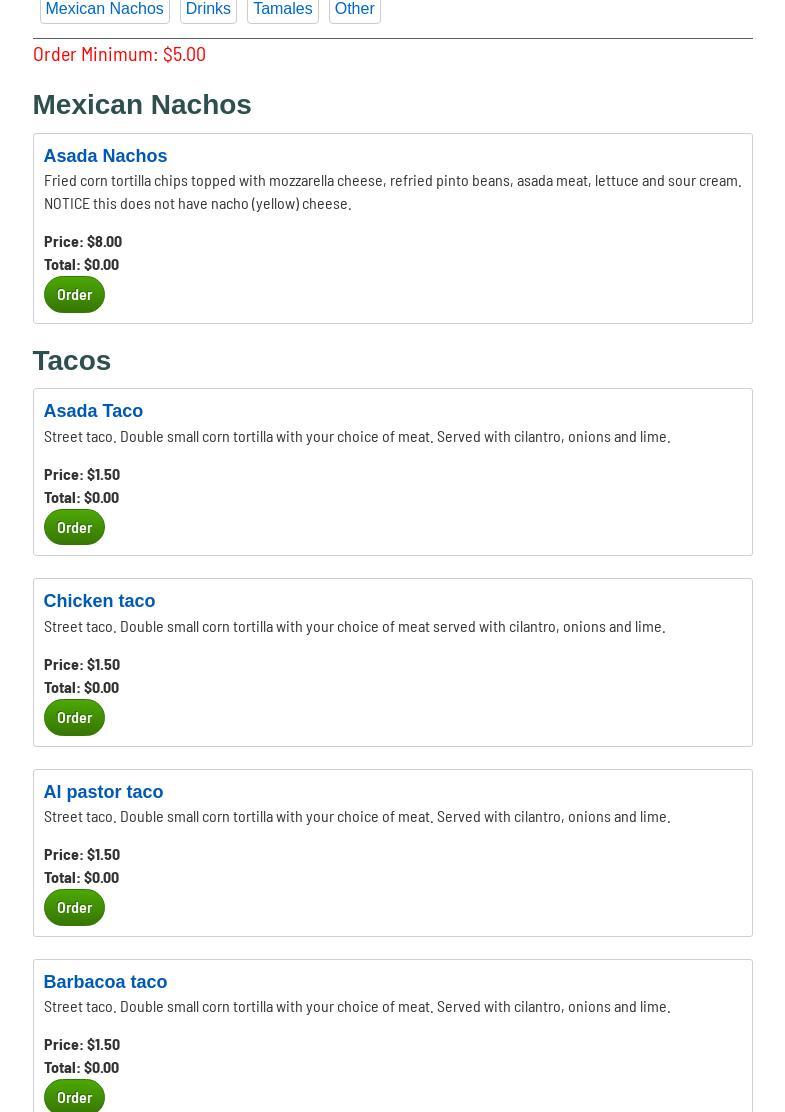Click the Order Minimum $5.00 notice
This screenshot has height=1112, width=785.
click(x=119, y=54)
